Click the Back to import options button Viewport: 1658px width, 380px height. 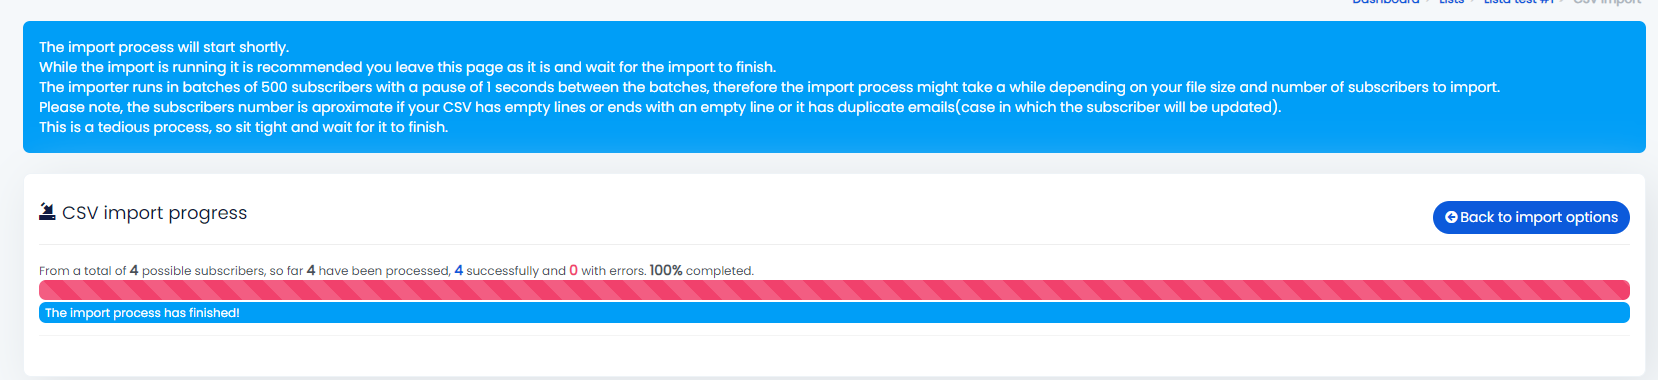[1531, 217]
